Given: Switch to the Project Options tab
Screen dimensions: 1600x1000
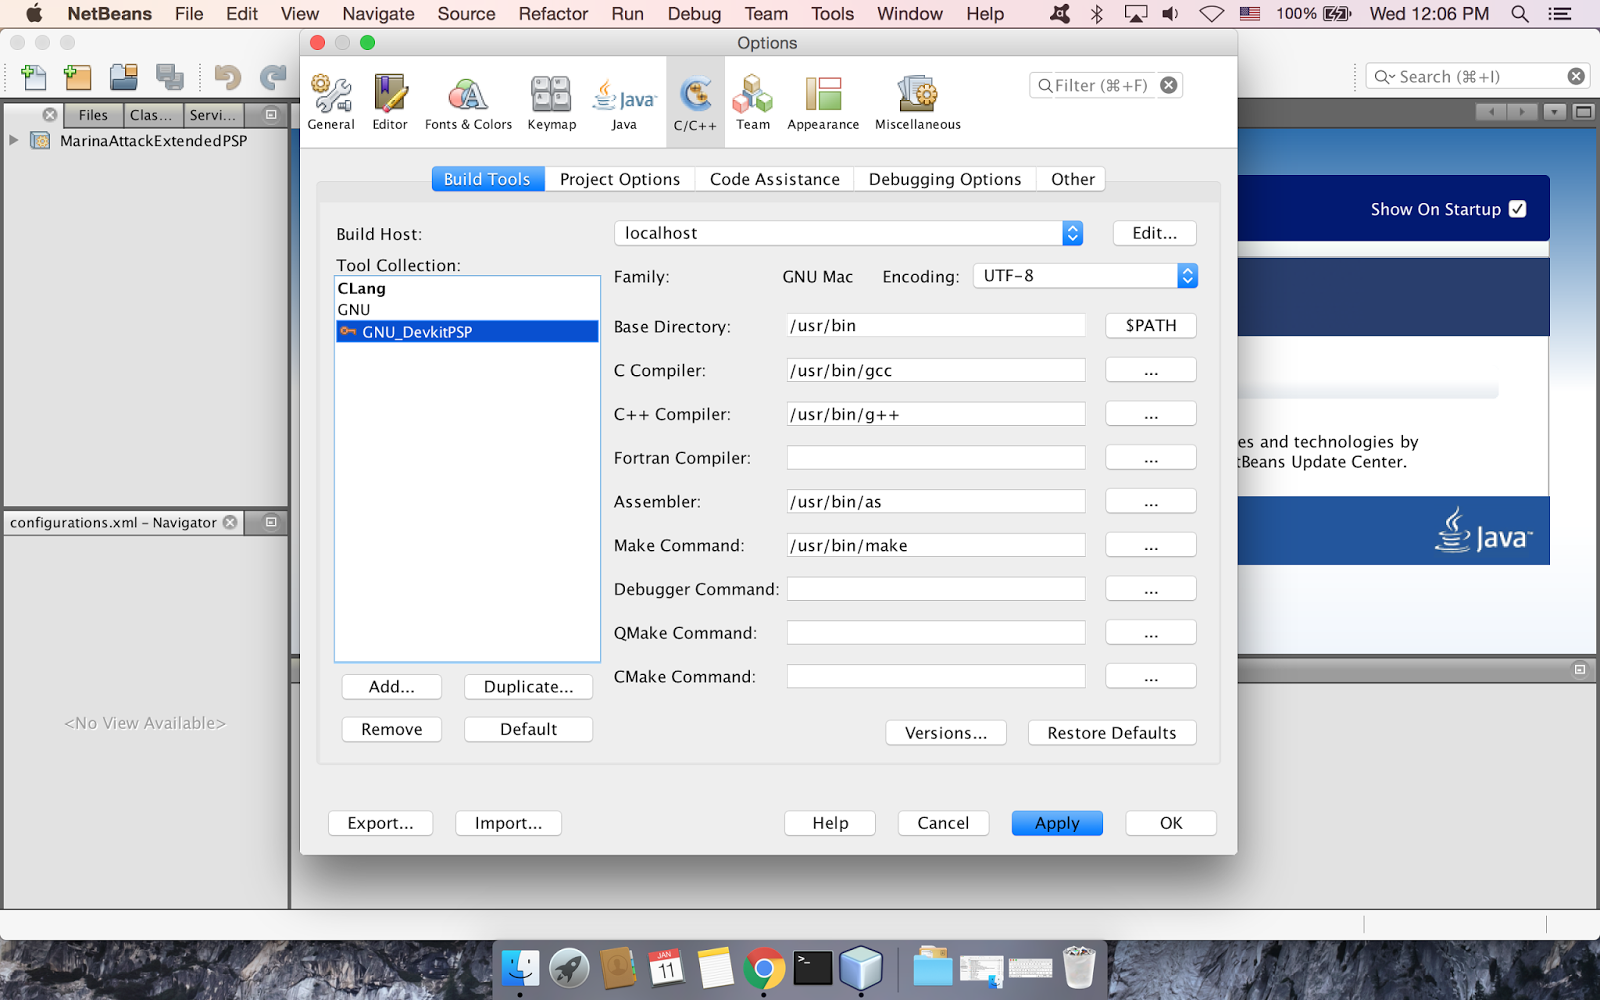Looking at the screenshot, I should [620, 179].
